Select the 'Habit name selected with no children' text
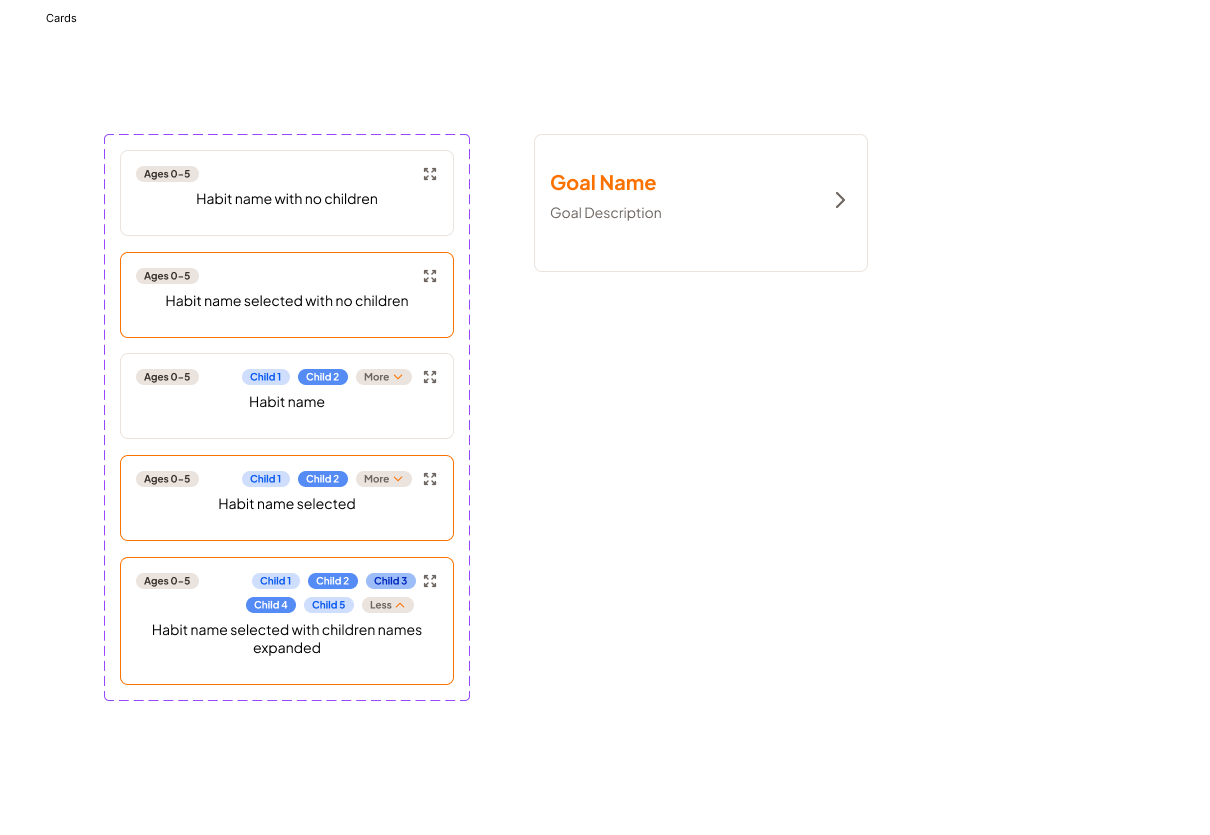The width and height of the screenshot is (1210, 835). pos(287,301)
